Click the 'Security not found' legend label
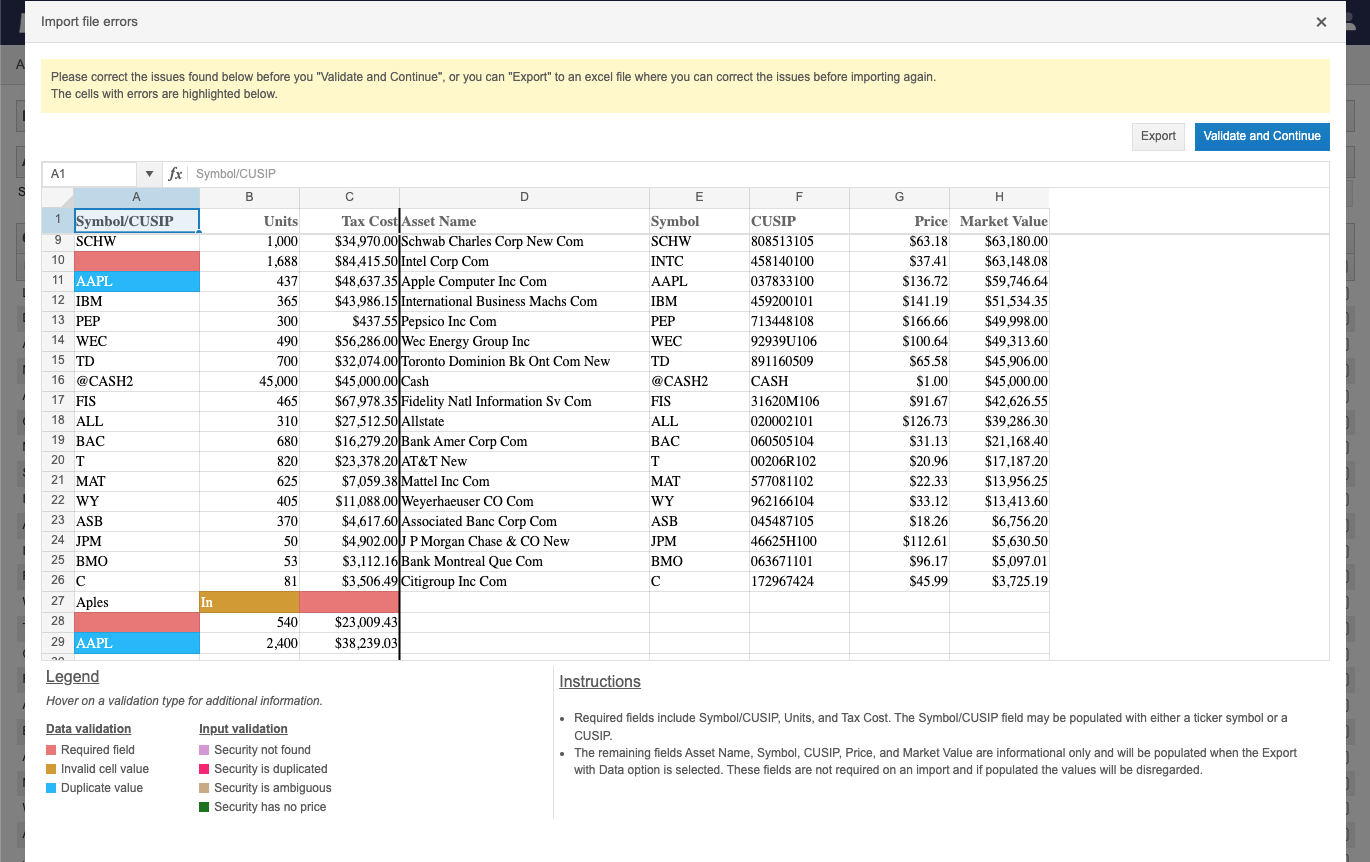Image resolution: width=1370 pixels, height=862 pixels. (262, 750)
